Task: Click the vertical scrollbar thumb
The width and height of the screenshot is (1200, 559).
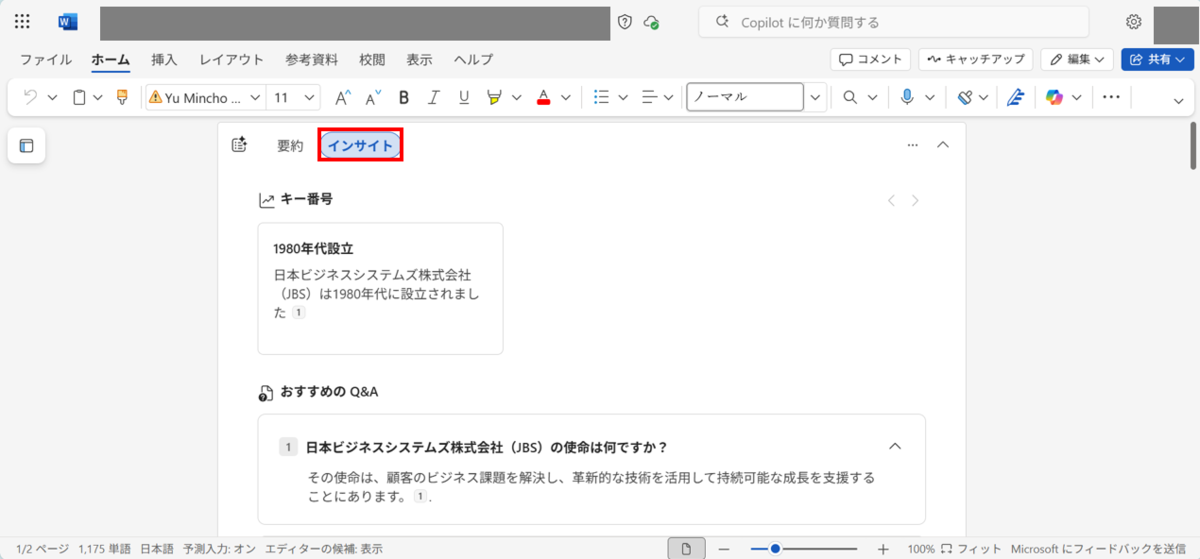Action: click(1193, 147)
